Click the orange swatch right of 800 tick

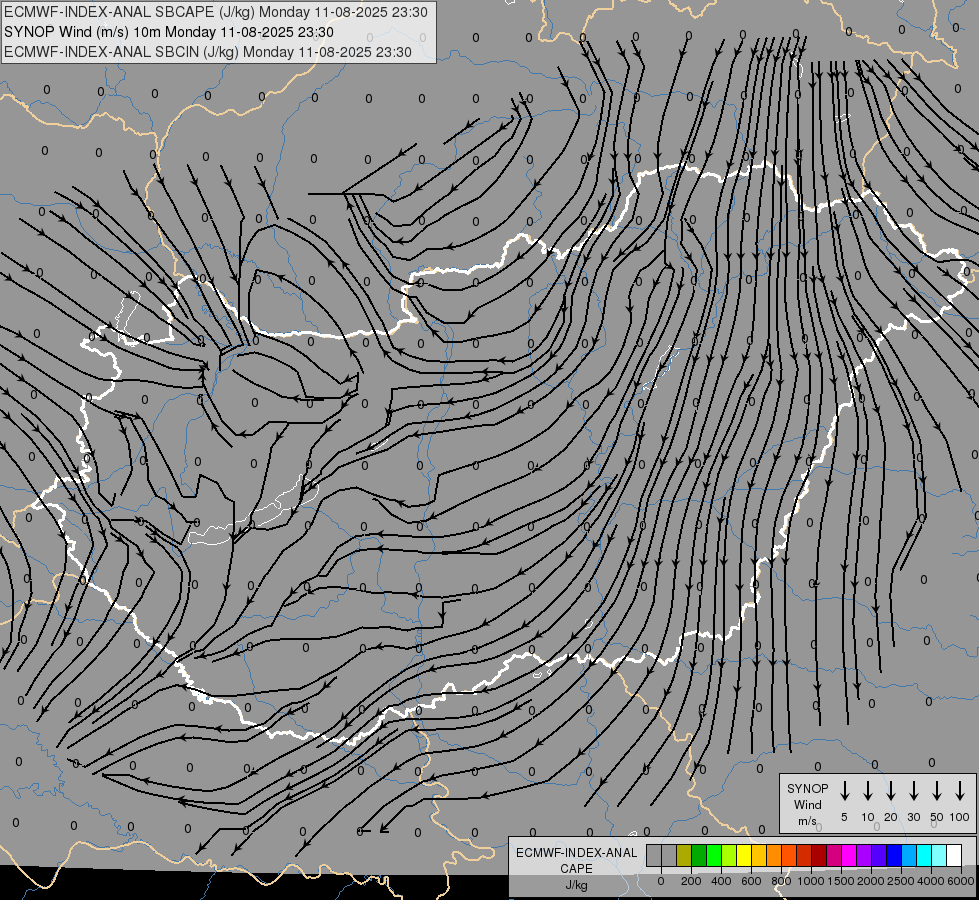[x=790, y=855]
